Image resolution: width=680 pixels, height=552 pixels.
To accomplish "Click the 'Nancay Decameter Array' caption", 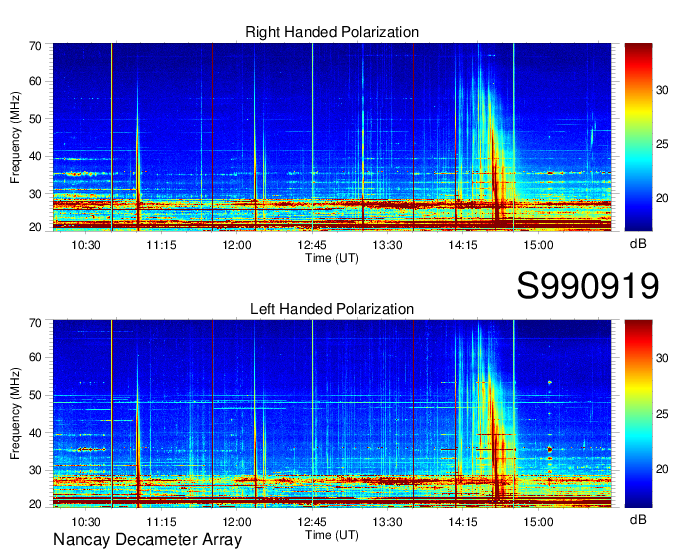I will click(x=147, y=540).
